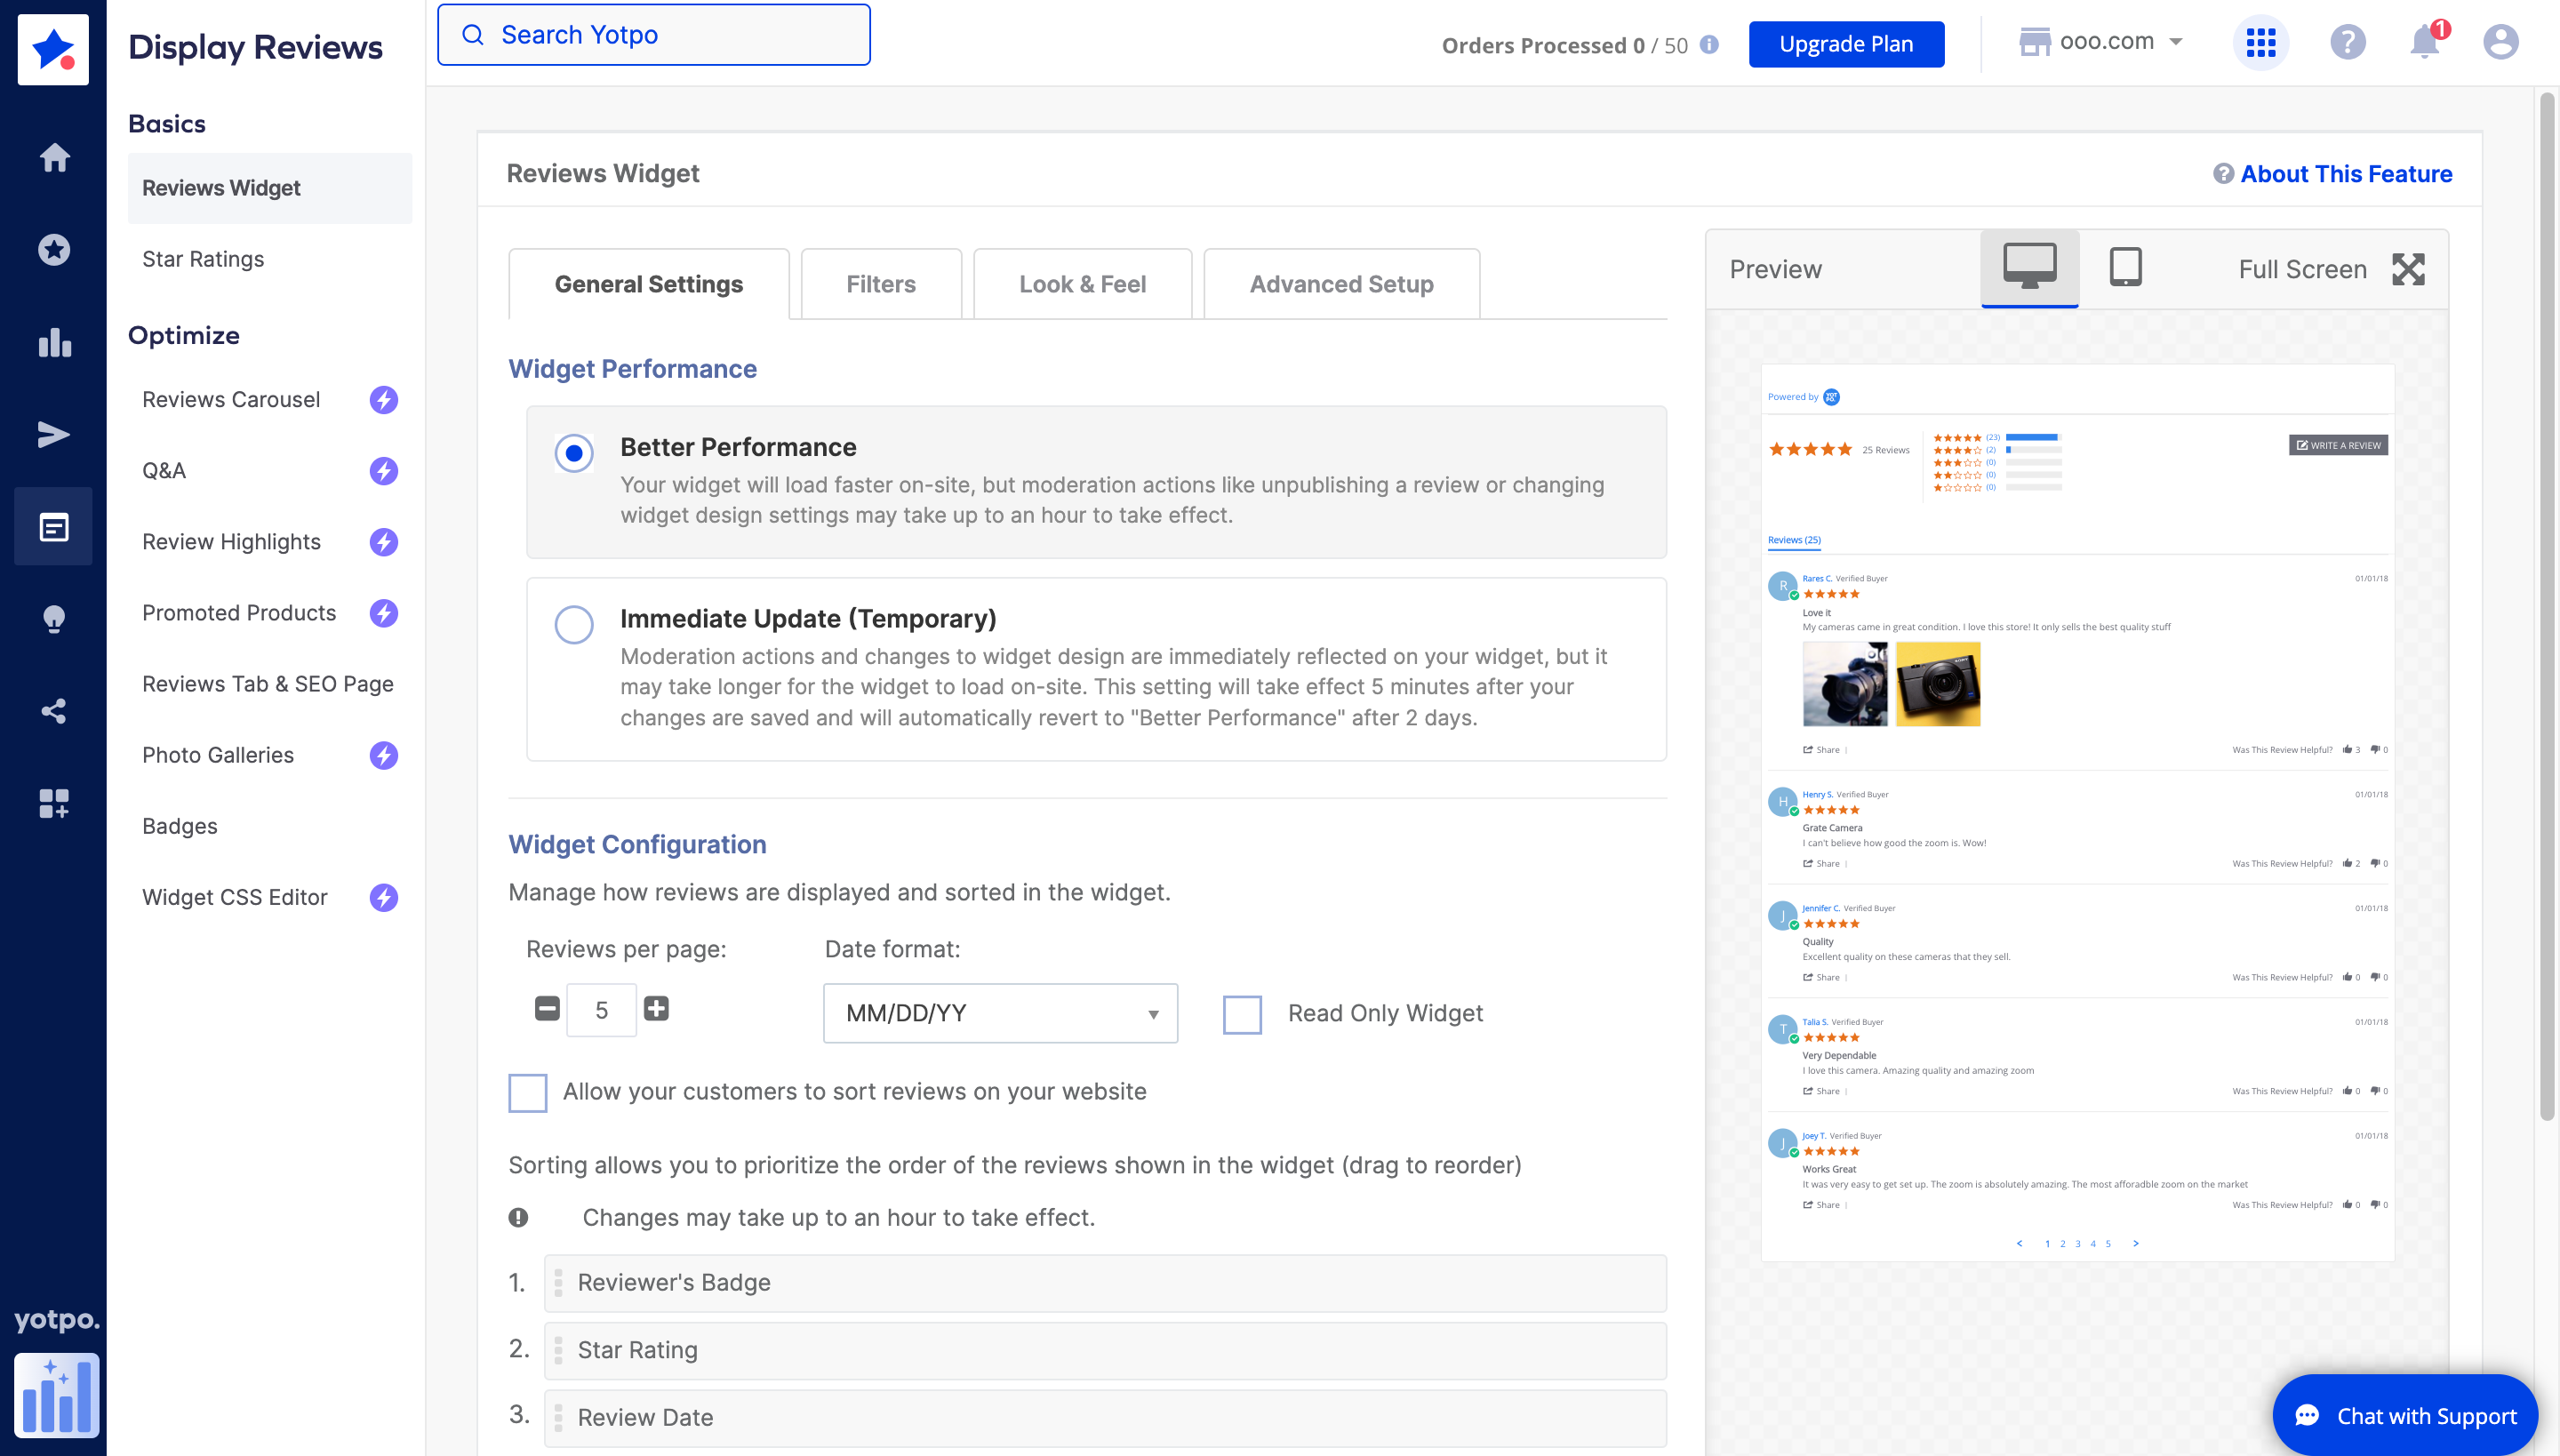Viewport: 2560px width, 1456px height.
Task: Click the Reviews (25) tab in preview
Action: coord(1794,540)
